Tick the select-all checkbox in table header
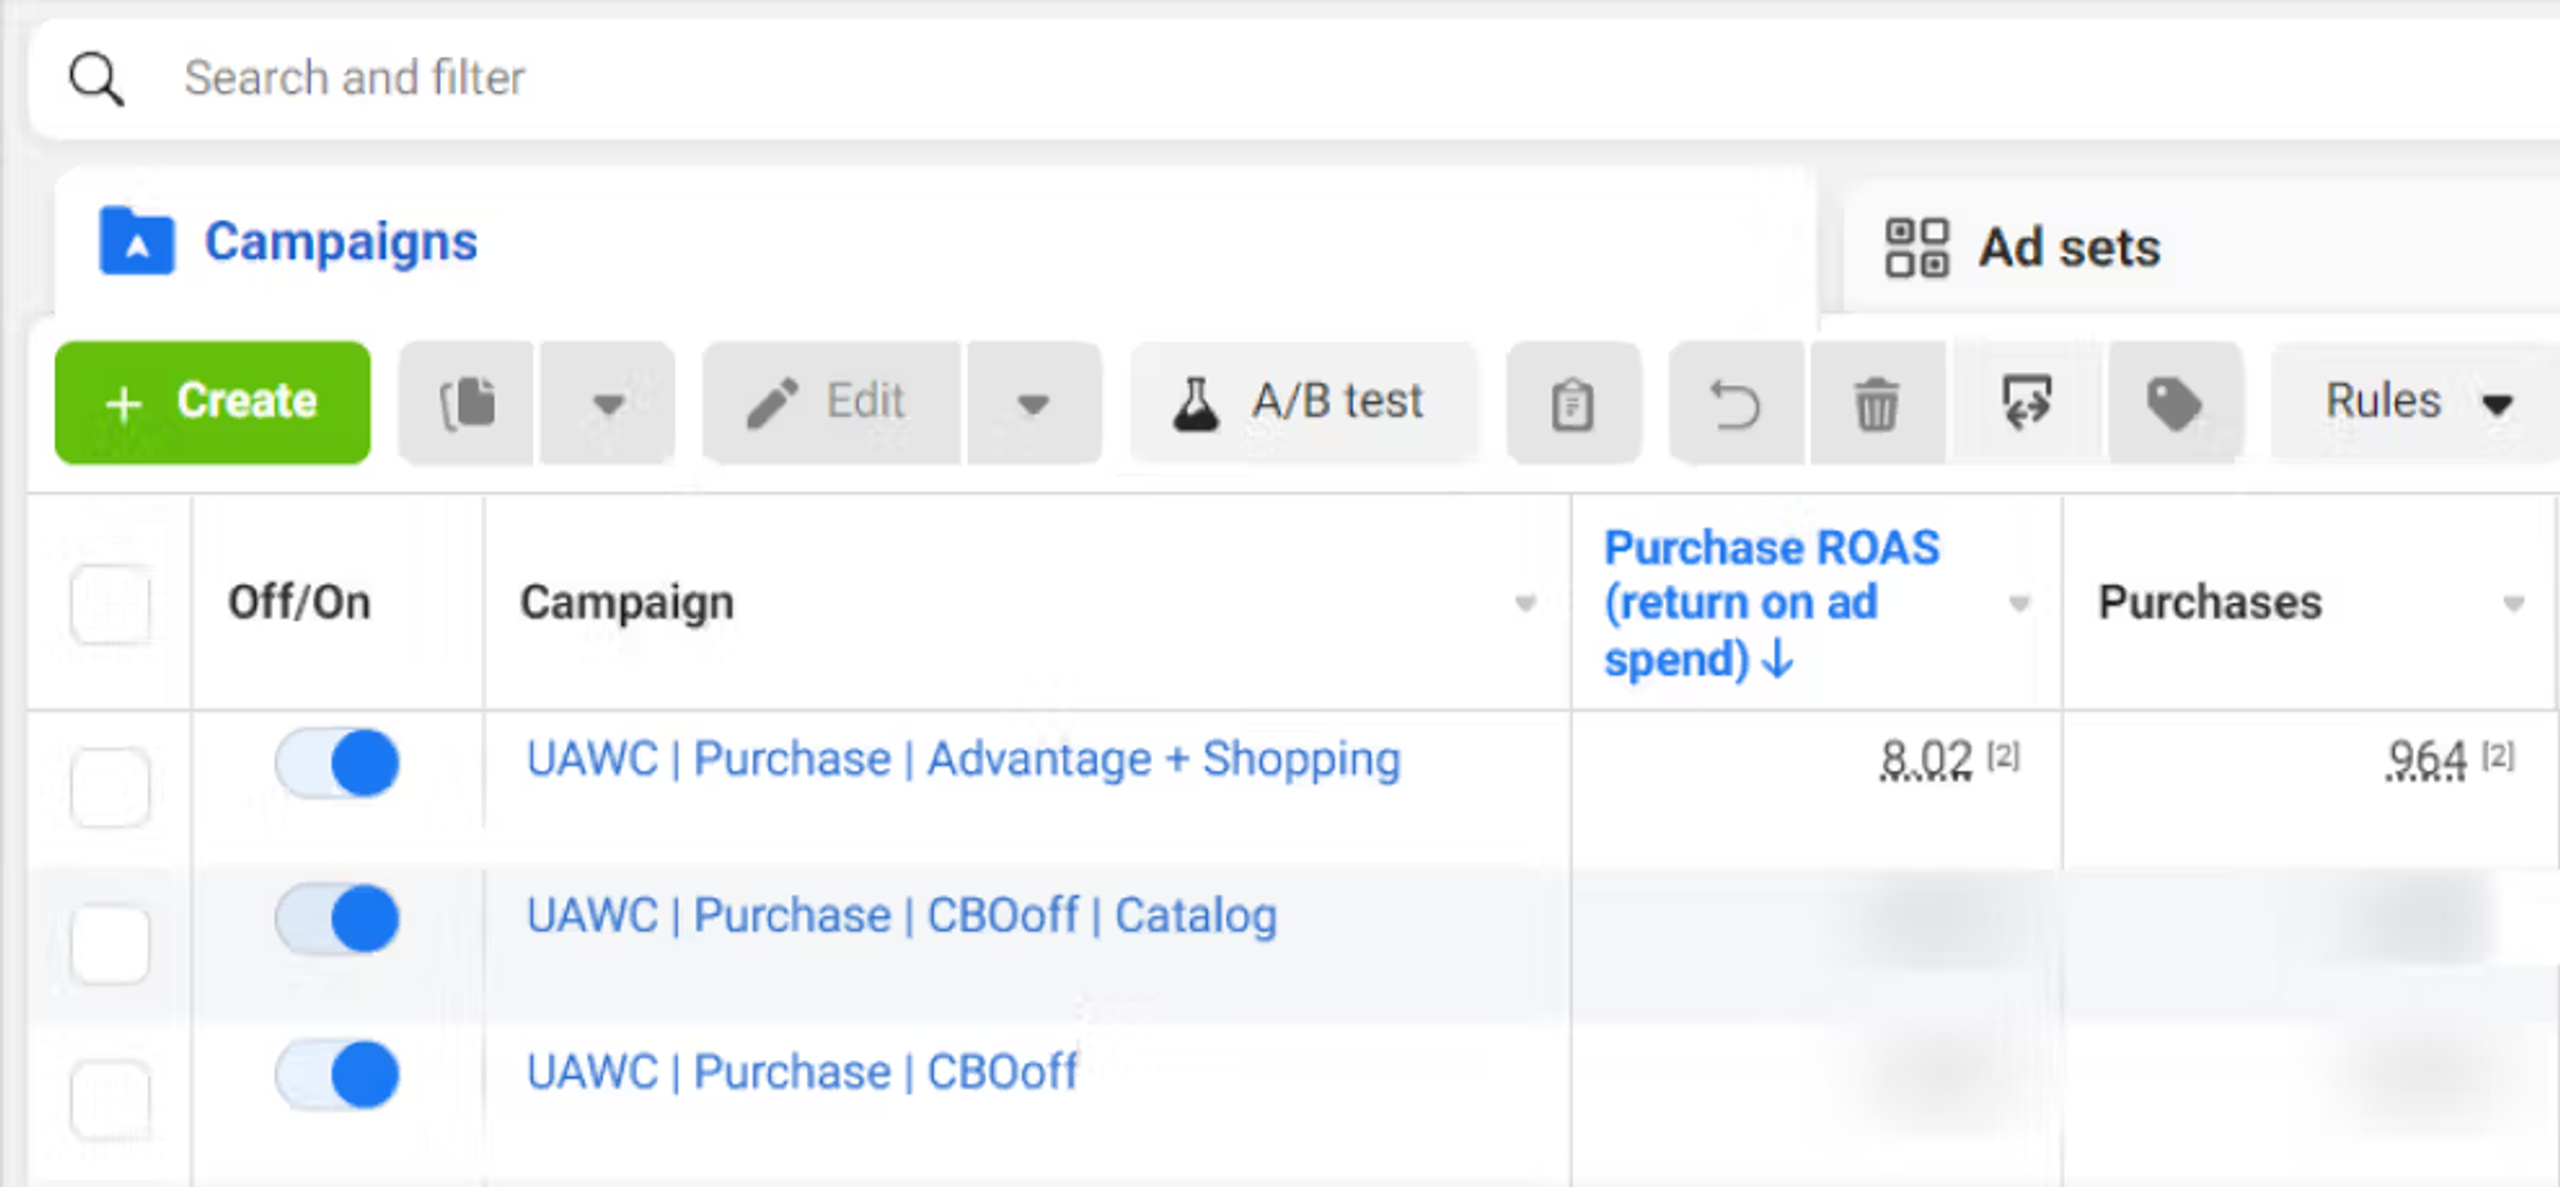2560x1187 pixels. point(110,604)
